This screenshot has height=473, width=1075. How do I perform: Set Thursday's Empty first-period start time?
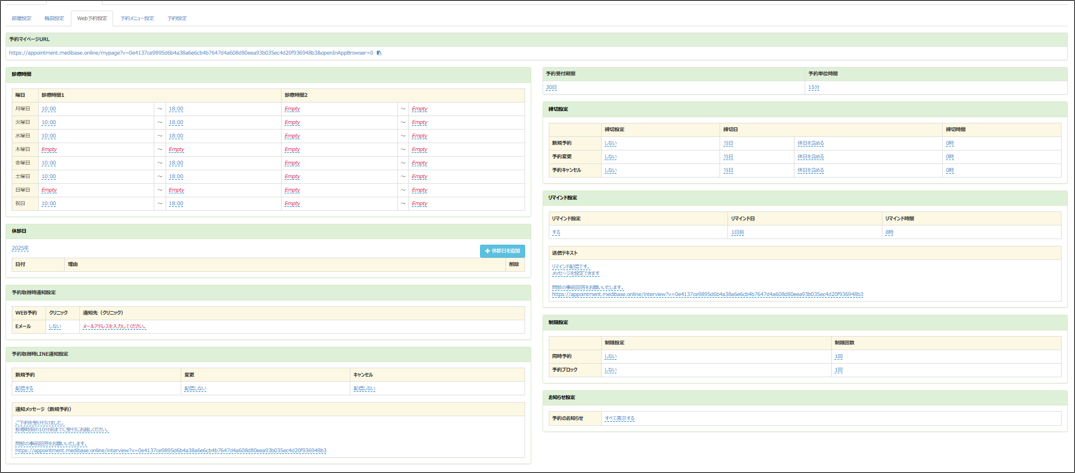tap(50, 149)
